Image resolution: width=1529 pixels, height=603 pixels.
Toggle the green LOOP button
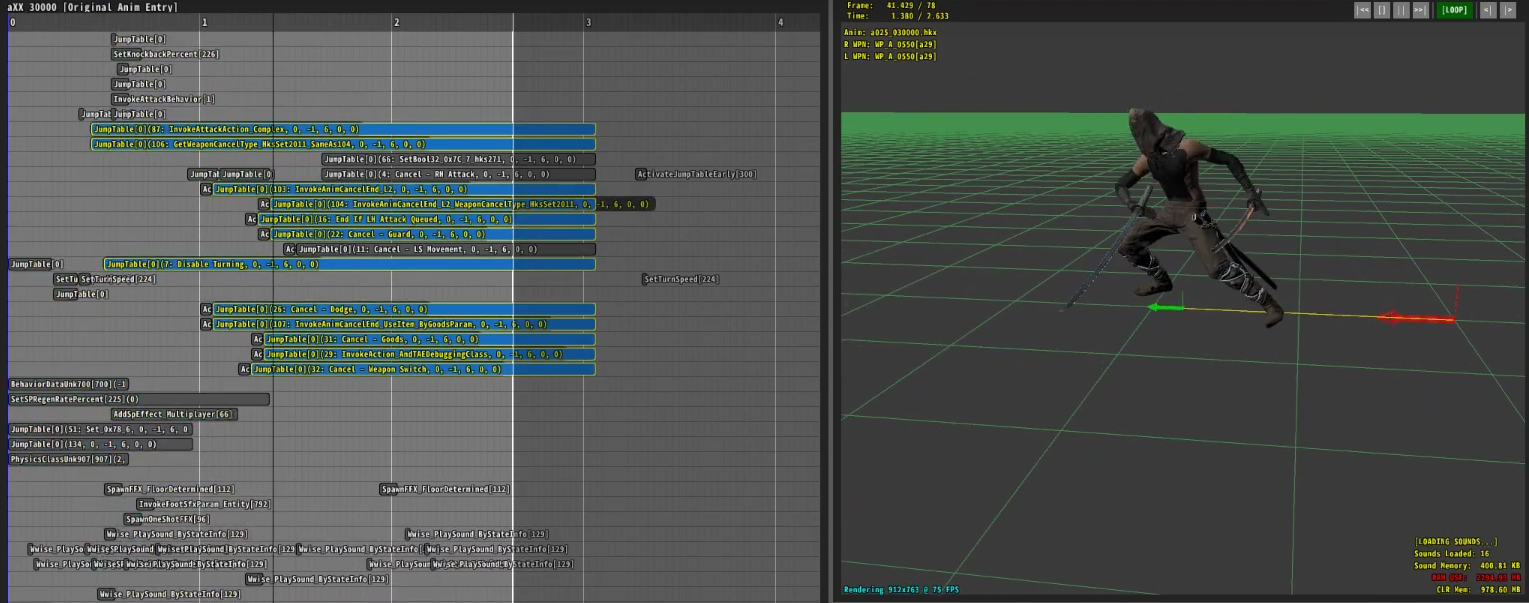click(1453, 10)
